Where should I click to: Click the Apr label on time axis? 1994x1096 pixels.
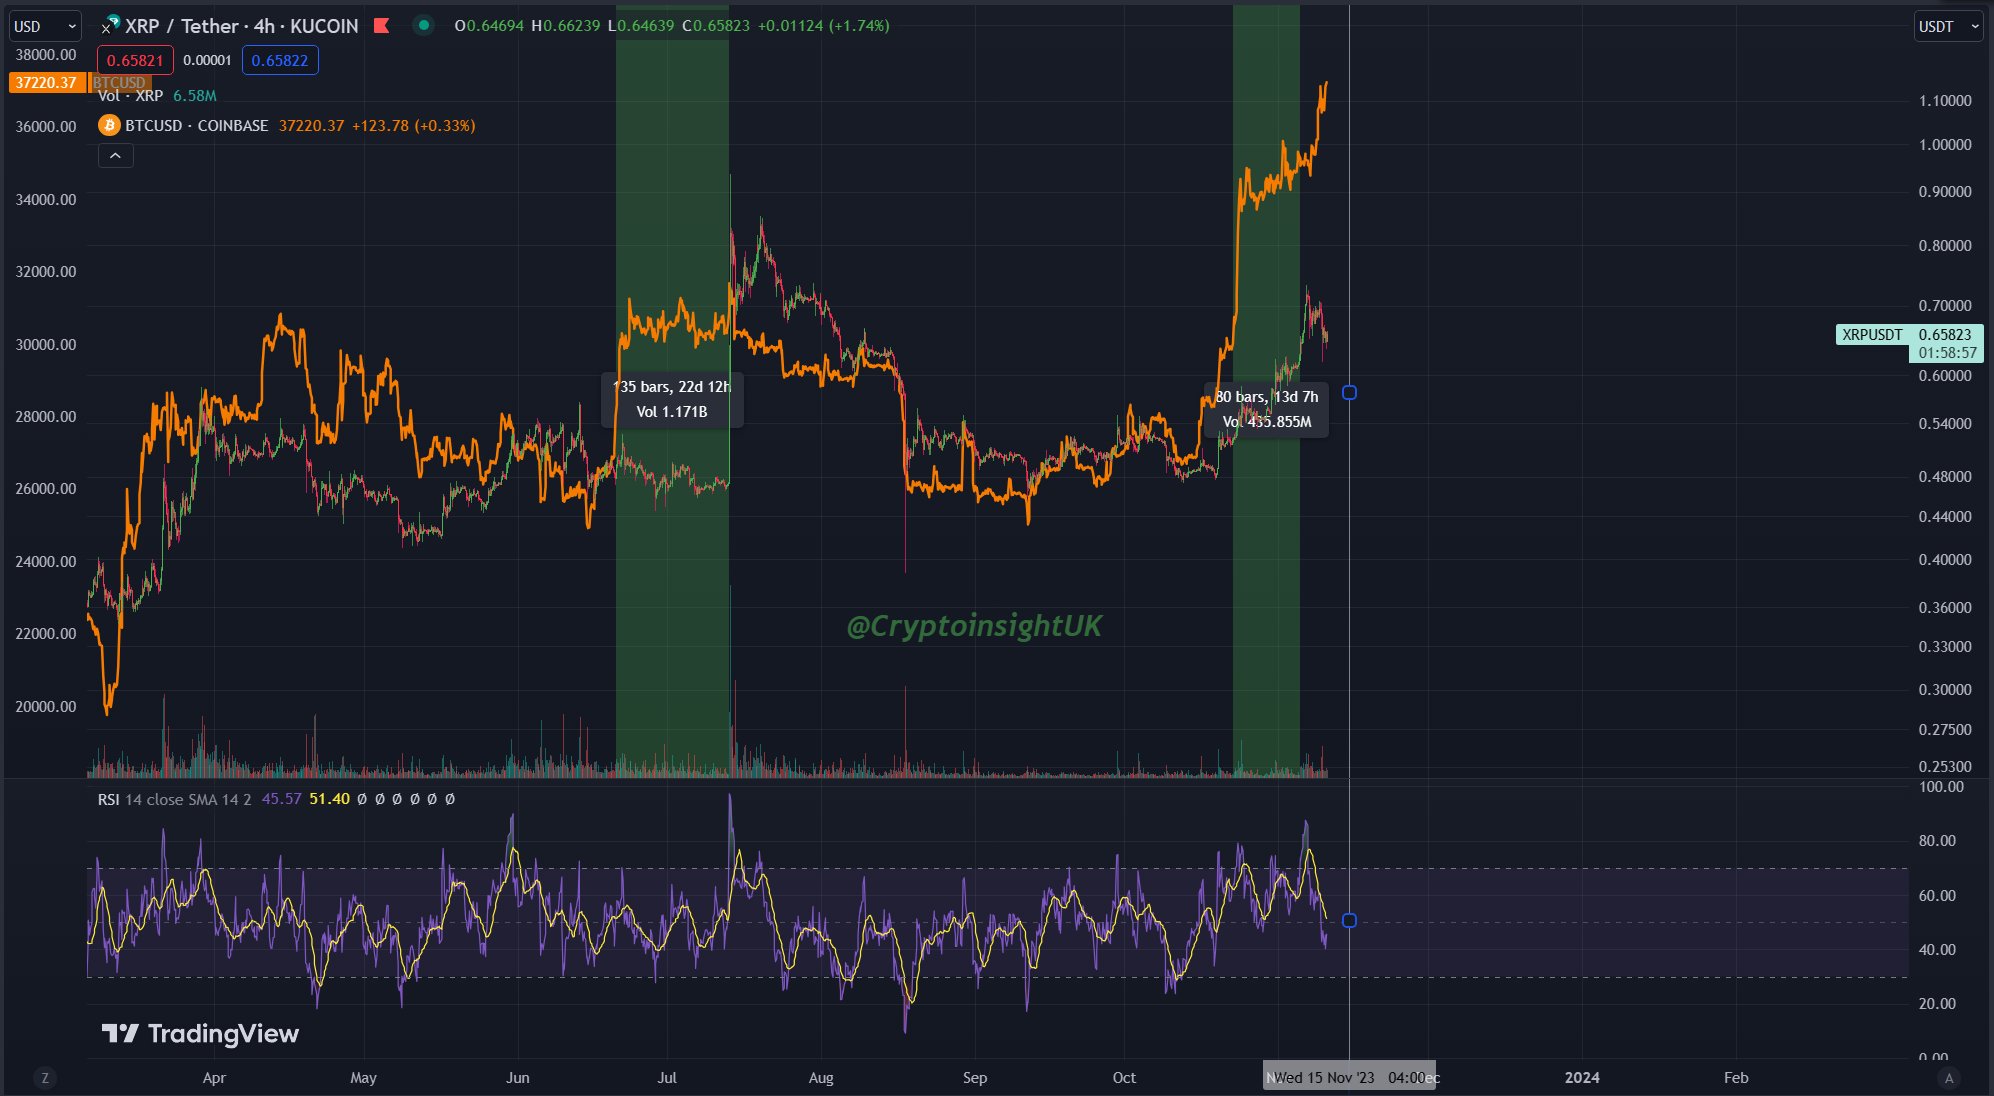[214, 1077]
